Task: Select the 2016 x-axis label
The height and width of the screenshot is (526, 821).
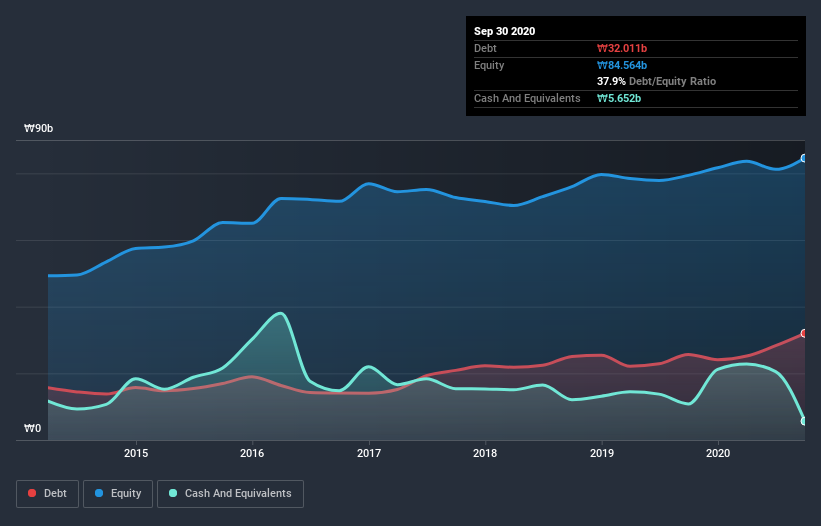Action: tap(252, 453)
